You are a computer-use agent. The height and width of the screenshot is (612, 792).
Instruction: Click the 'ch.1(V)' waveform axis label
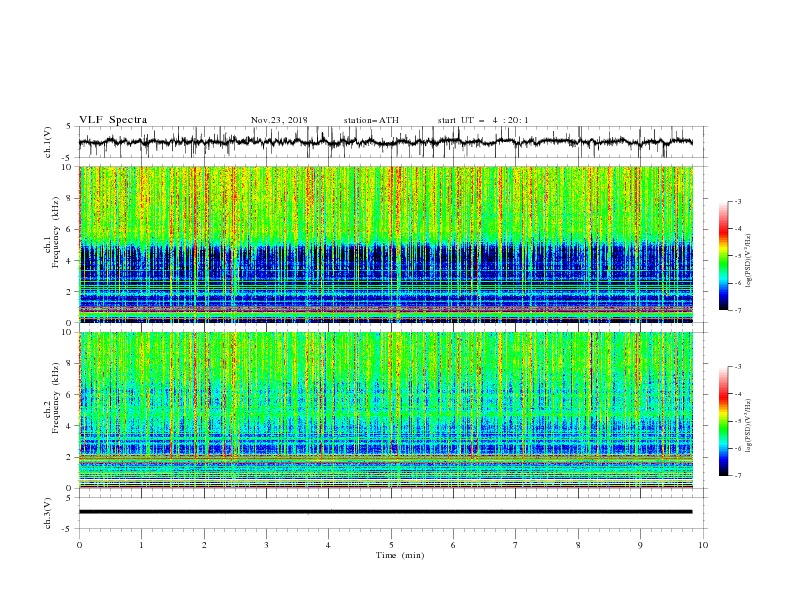pos(48,142)
